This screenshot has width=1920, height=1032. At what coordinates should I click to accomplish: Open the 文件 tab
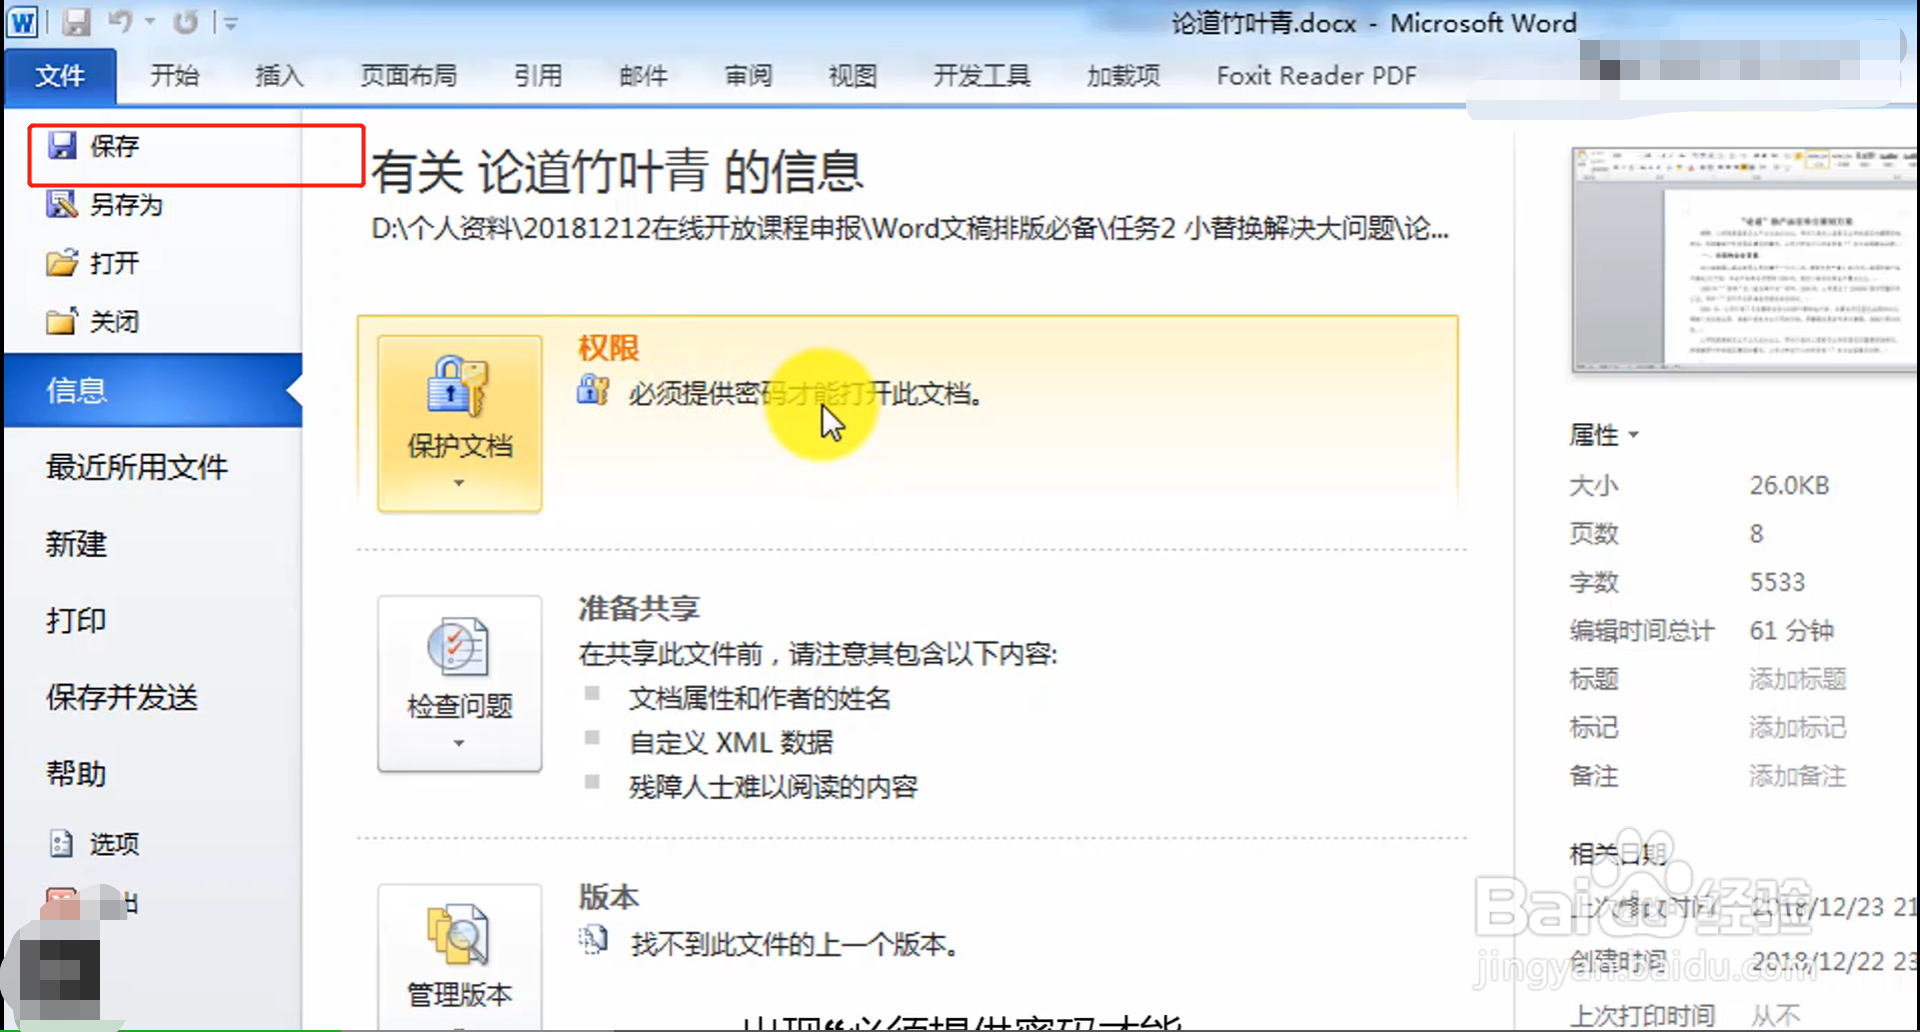[60, 76]
